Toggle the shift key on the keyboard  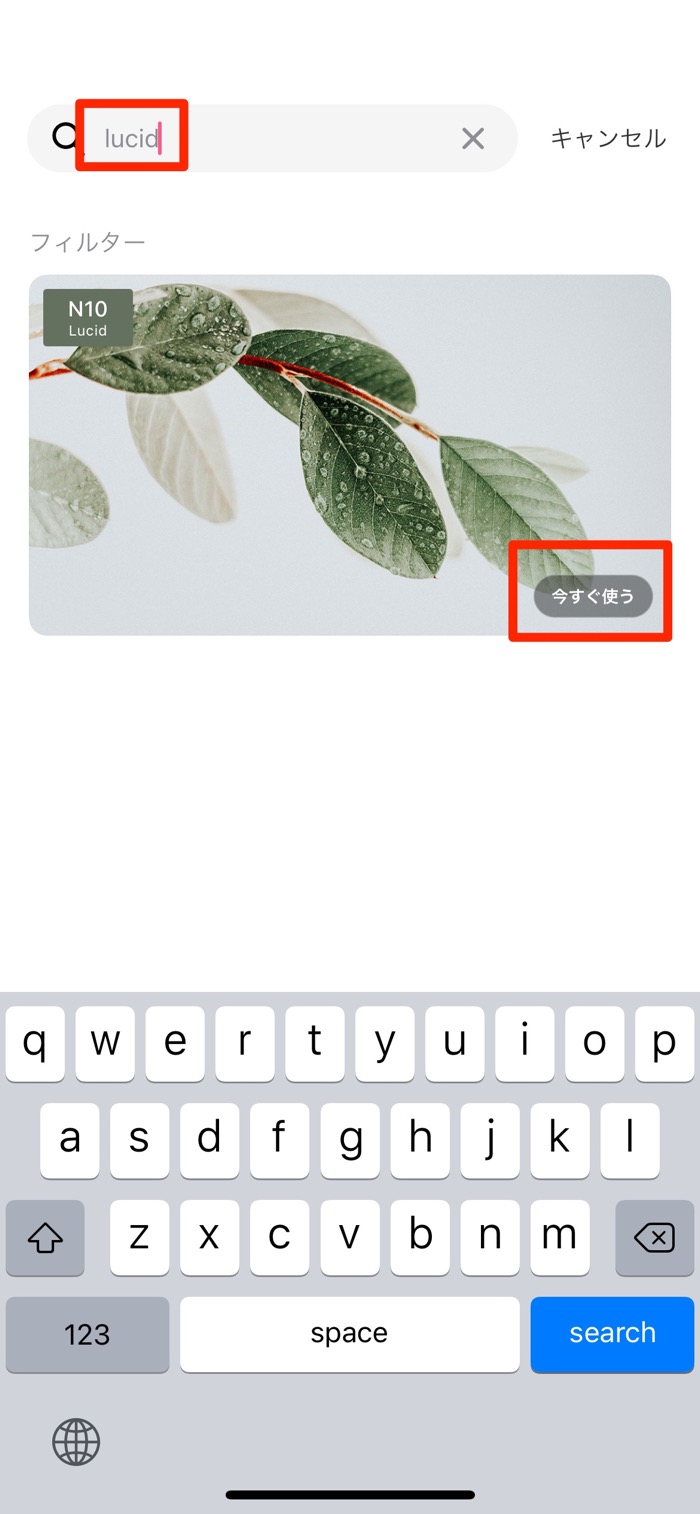(45, 1238)
